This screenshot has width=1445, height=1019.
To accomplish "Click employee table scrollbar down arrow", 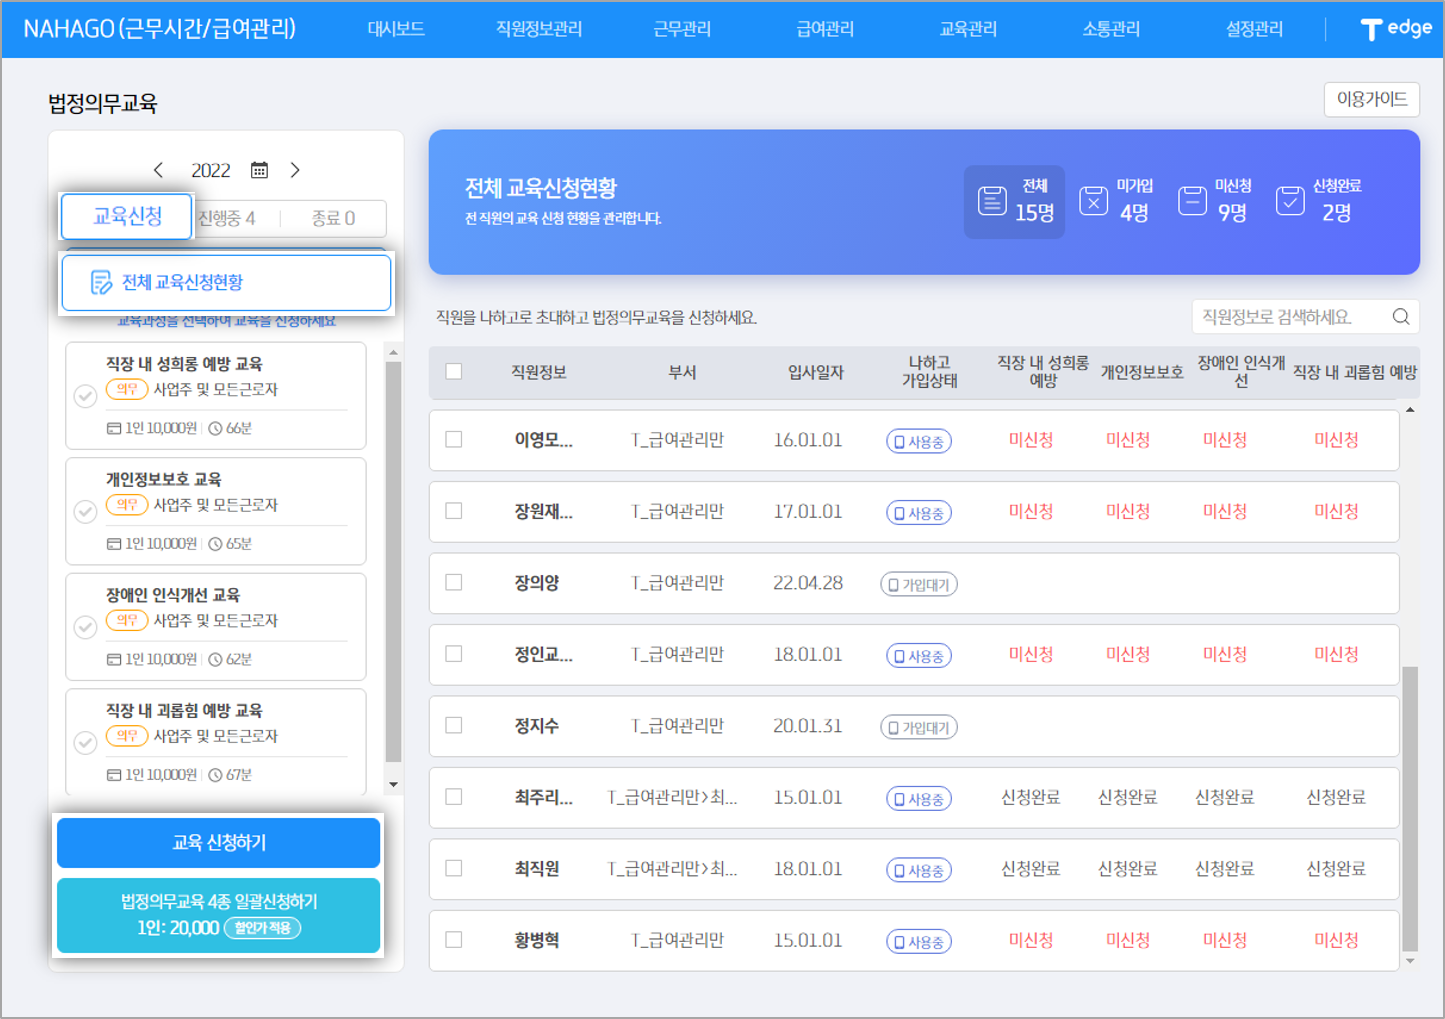I will click(1410, 961).
